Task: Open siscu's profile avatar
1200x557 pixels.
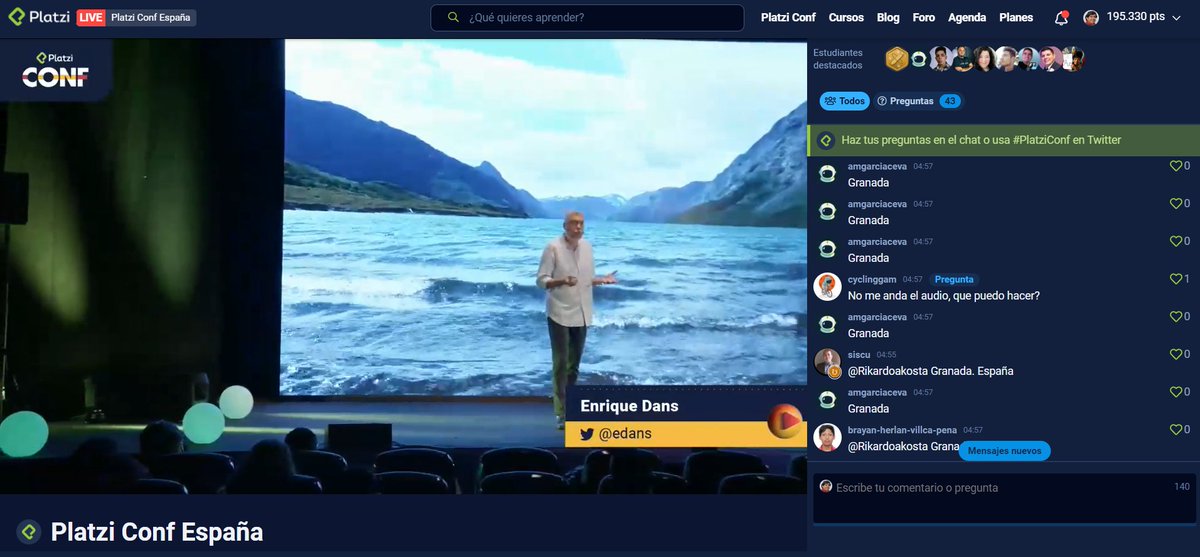Action: coord(827,362)
